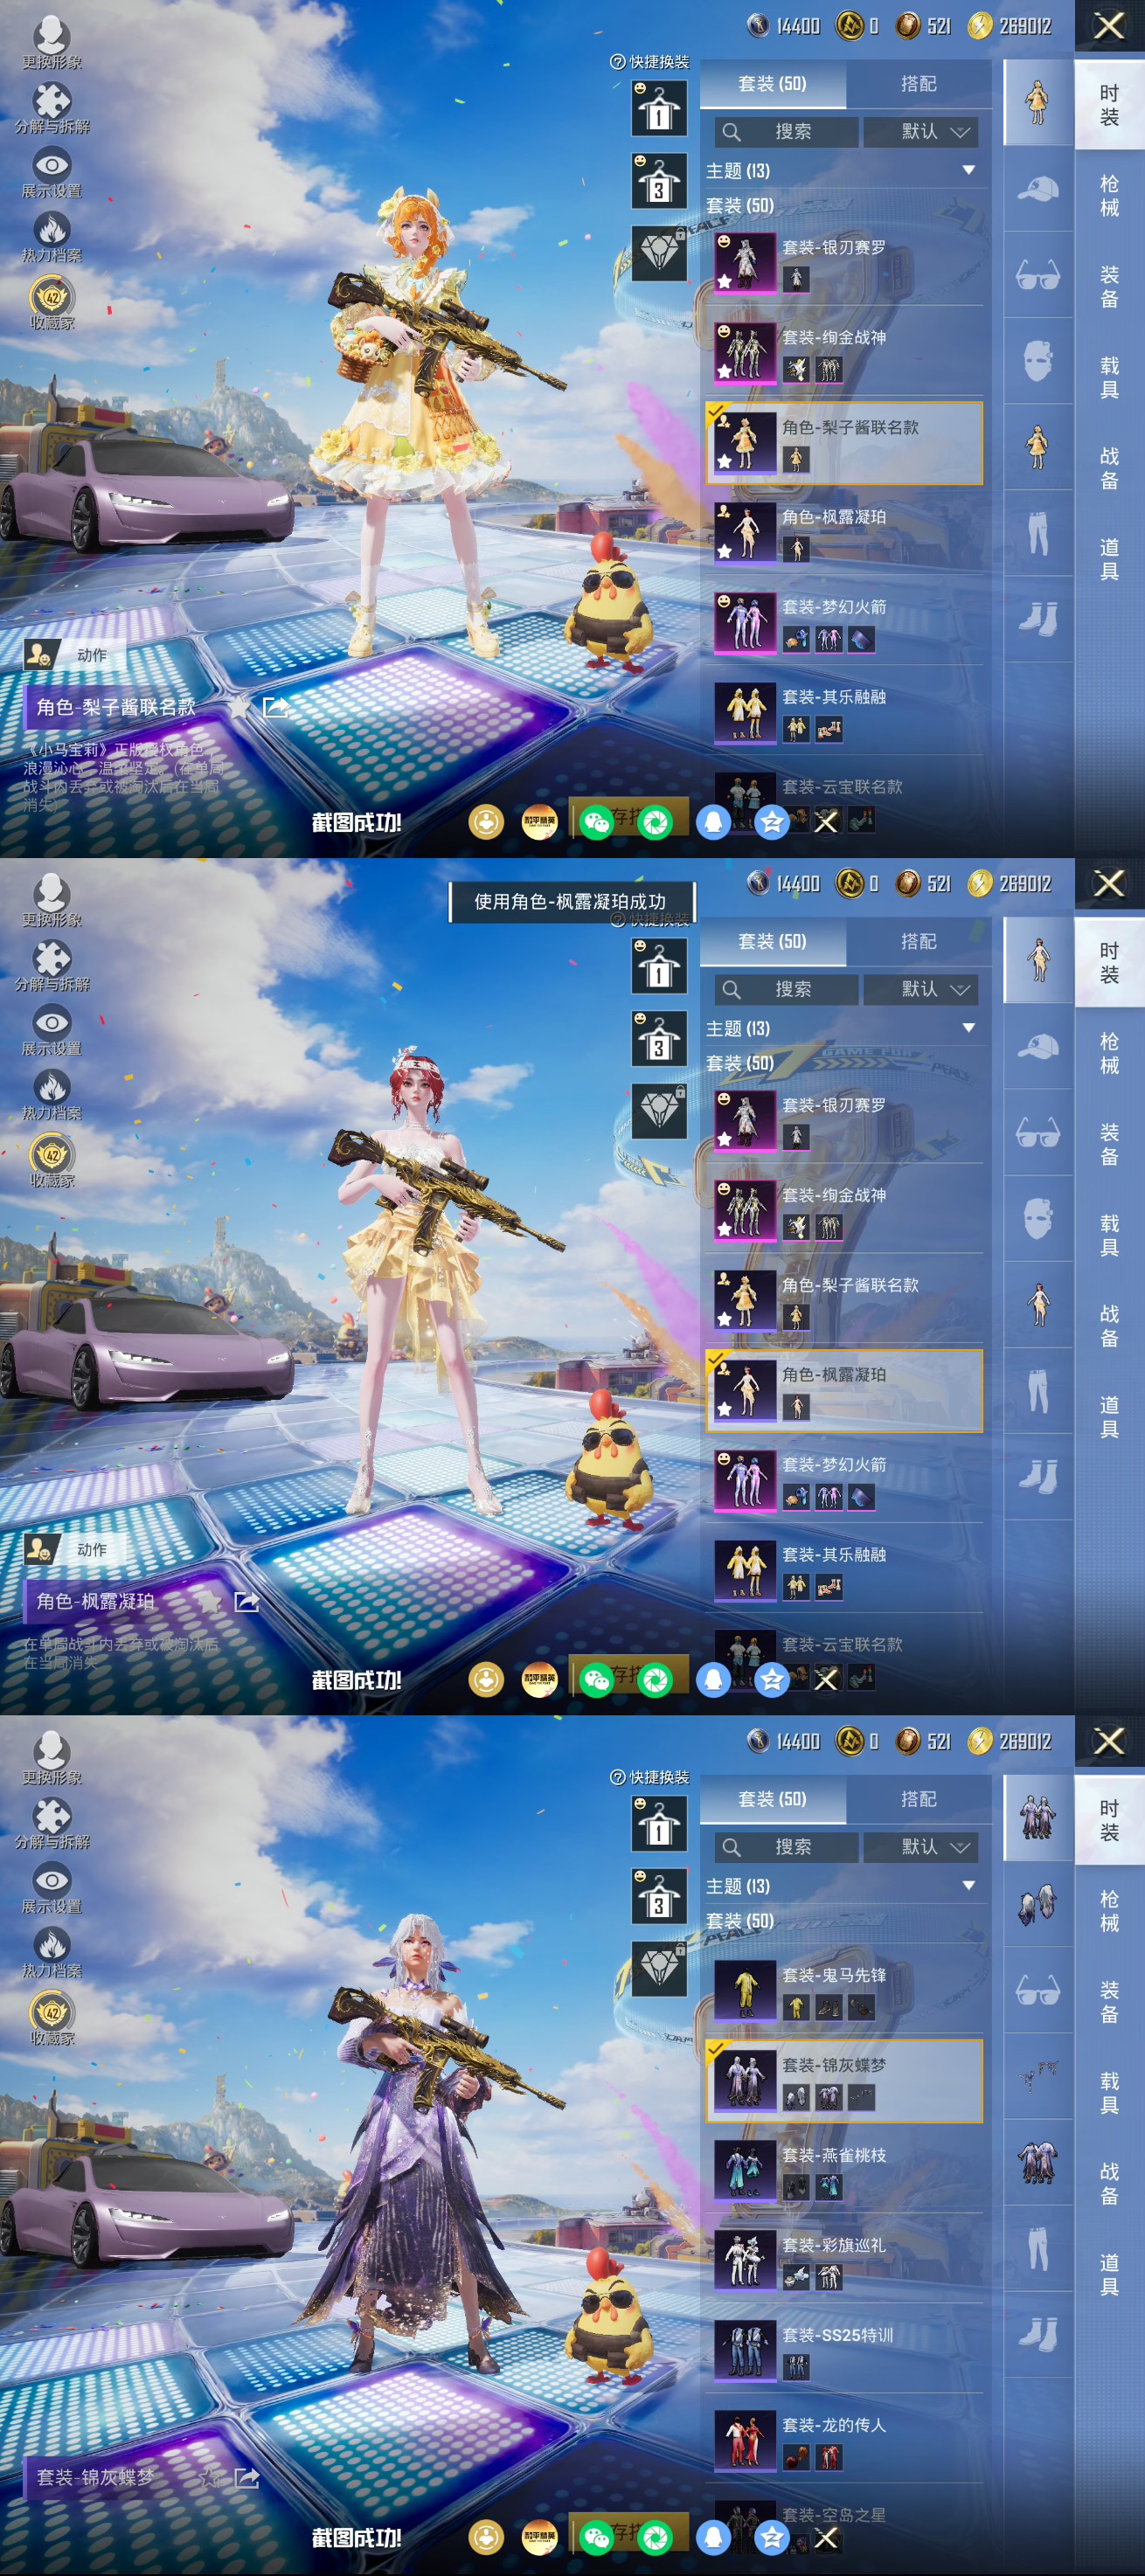The height and width of the screenshot is (2576, 1145).
Task: Tap the green camera-shutter share icon in 锦灰蝶梦 view
Action: (656, 2538)
